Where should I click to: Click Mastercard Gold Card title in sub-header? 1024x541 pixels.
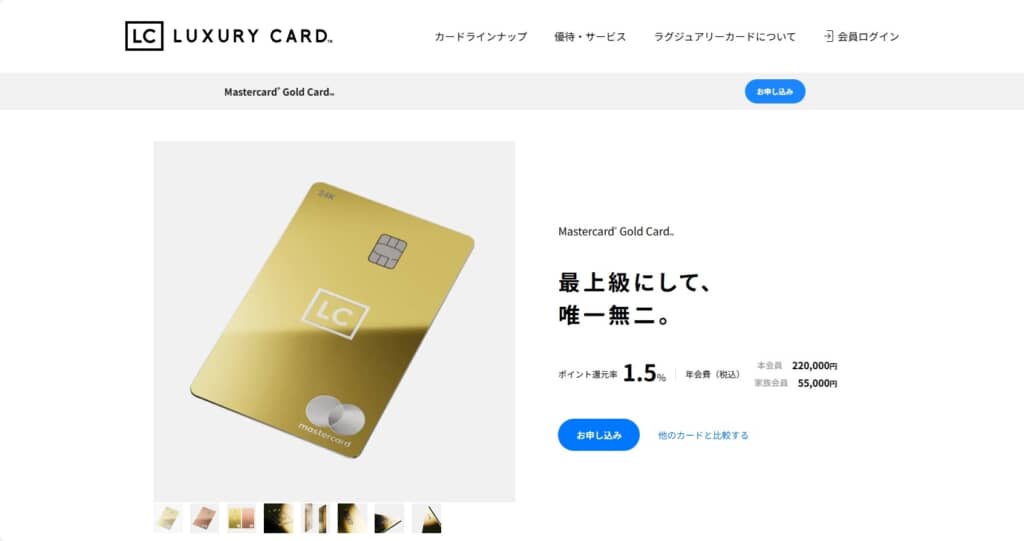click(279, 92)
